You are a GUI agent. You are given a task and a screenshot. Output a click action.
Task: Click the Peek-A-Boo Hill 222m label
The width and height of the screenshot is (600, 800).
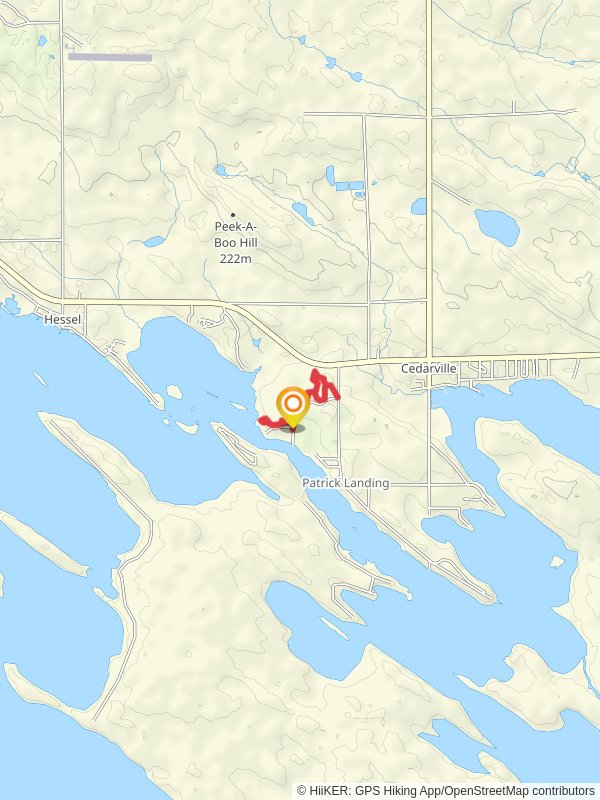coord(235,242)
